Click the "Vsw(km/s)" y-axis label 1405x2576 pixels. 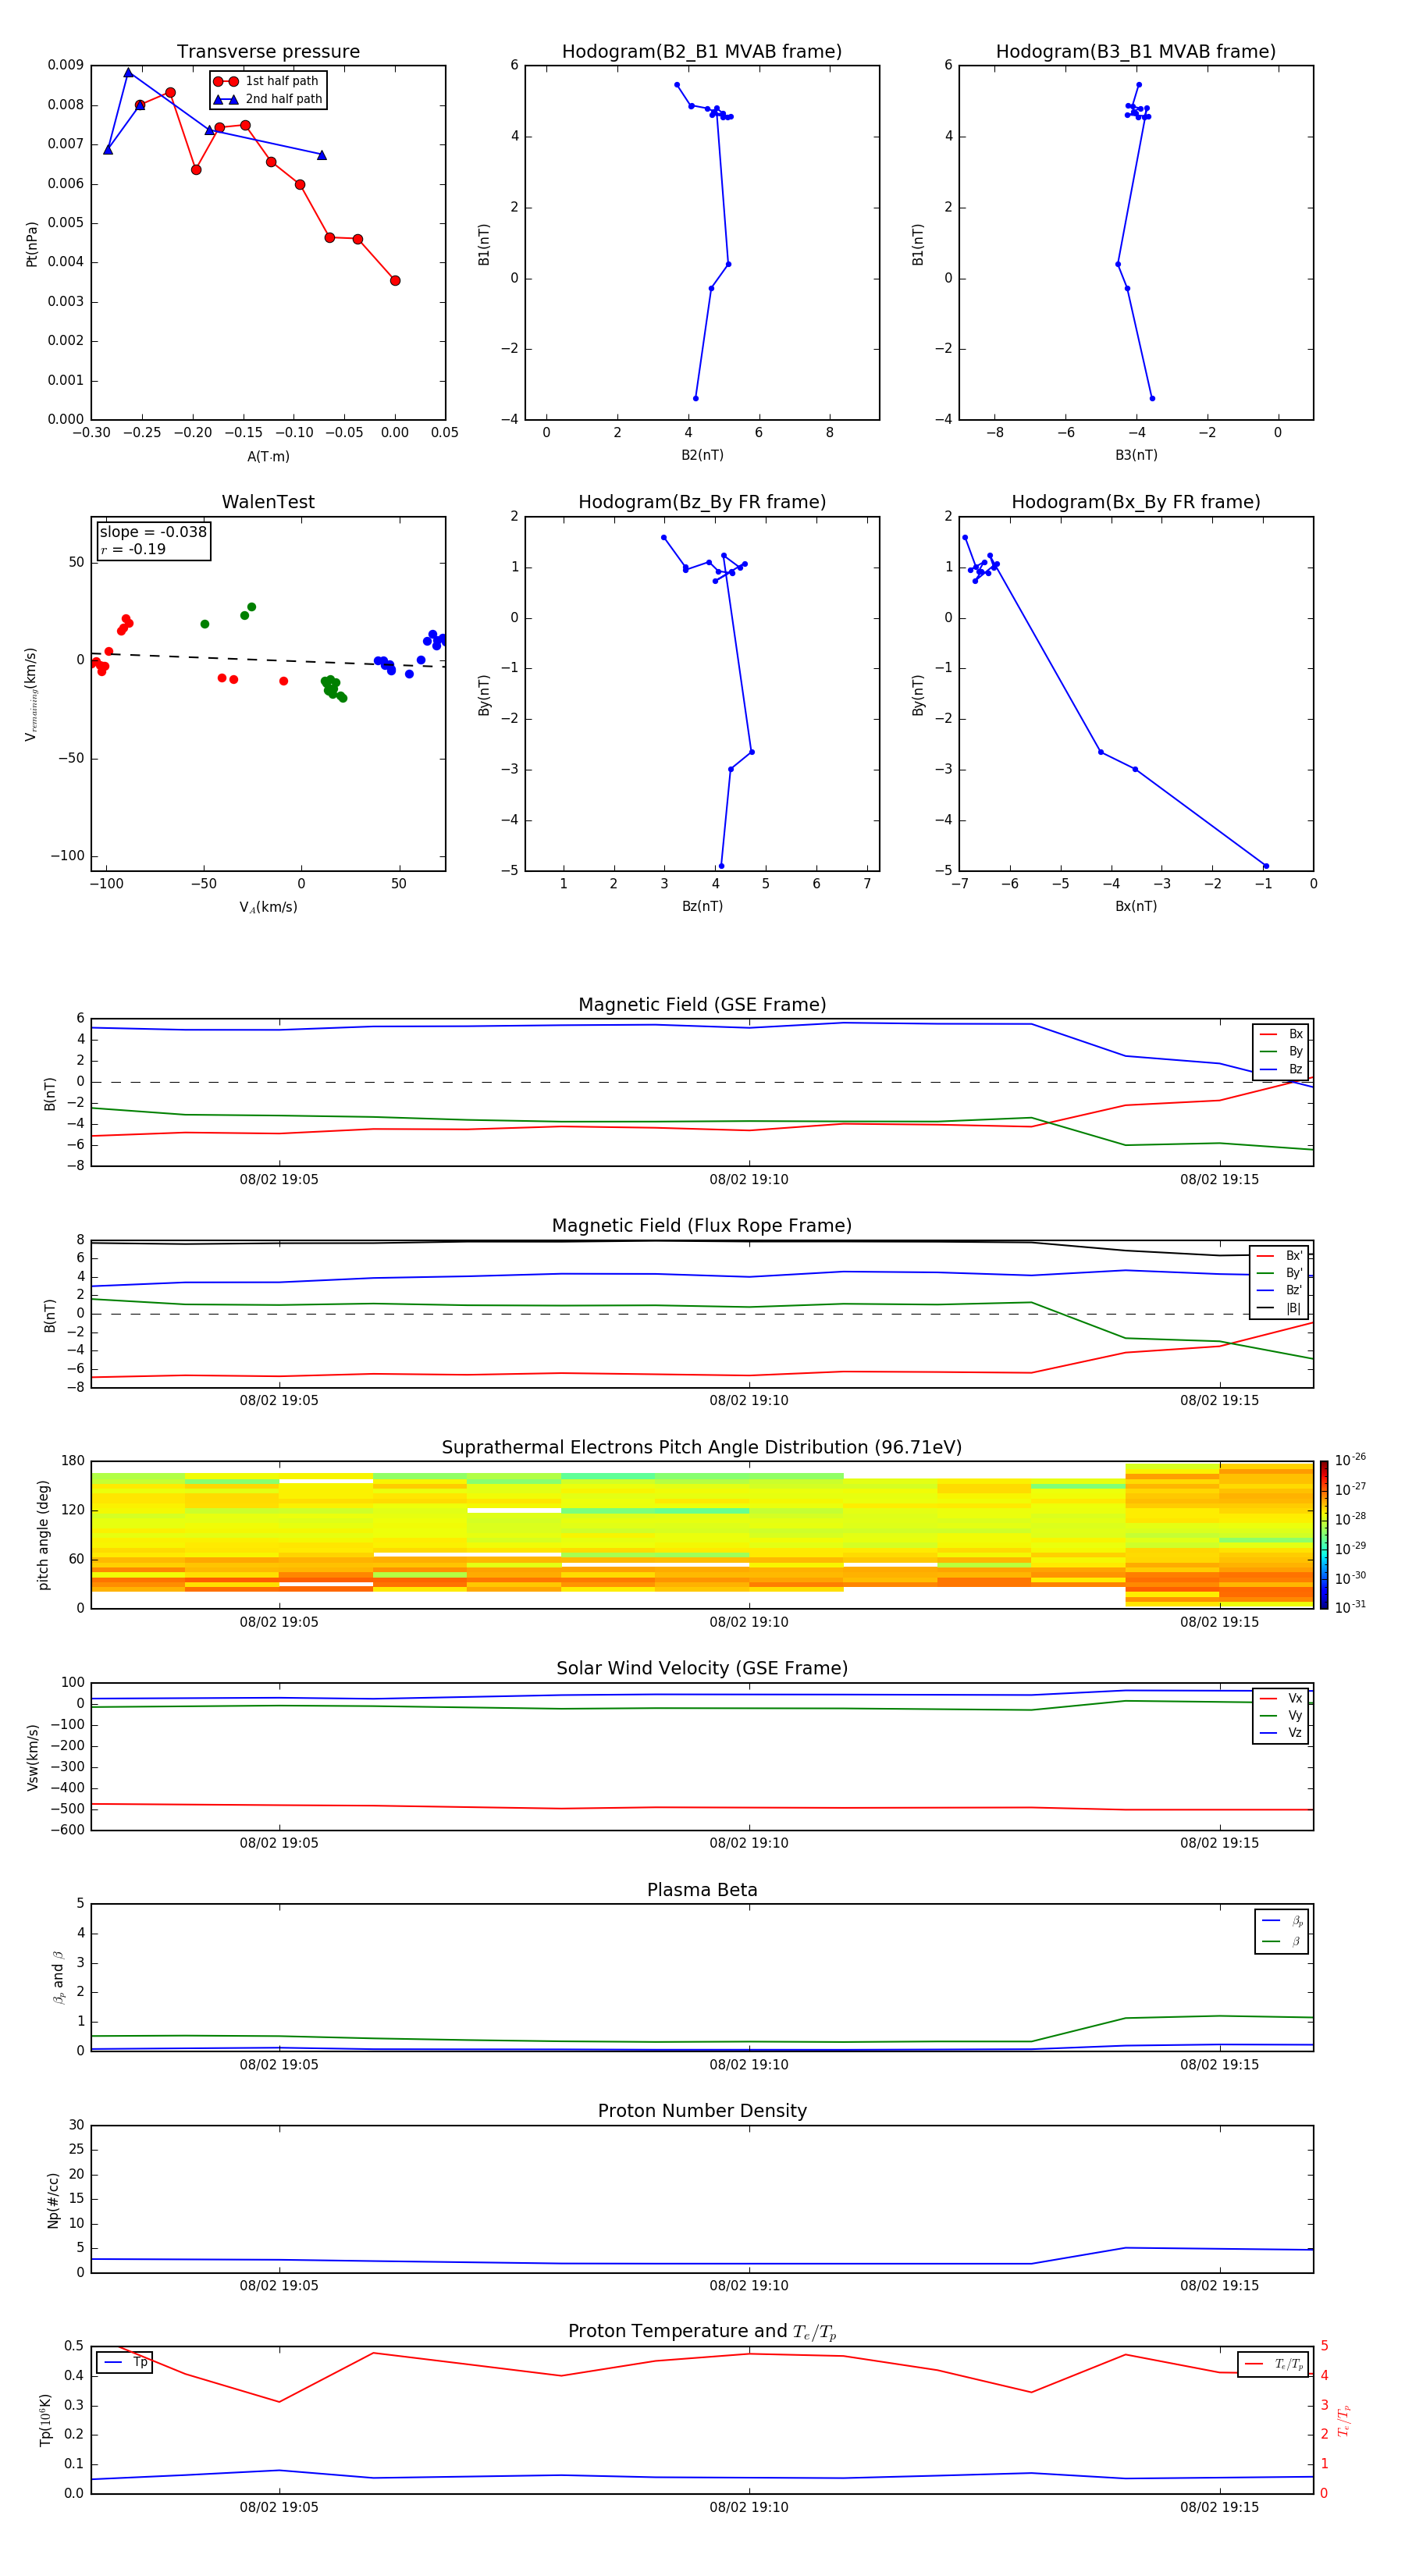[x=33, y=1757]
